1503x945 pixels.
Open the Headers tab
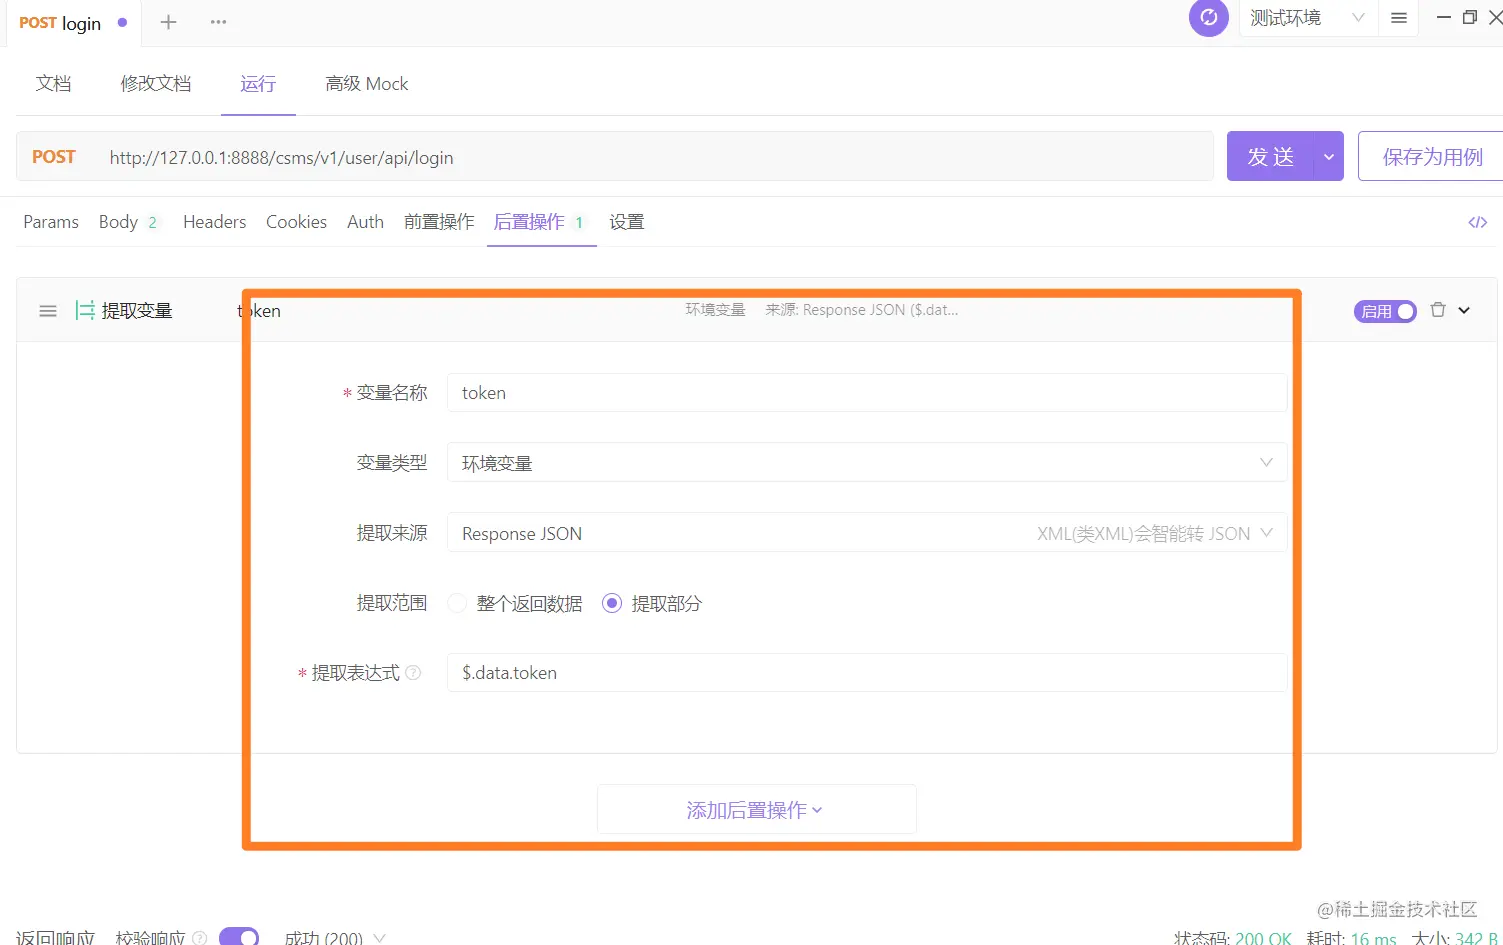pyautogui.click(x=214, y=222)
